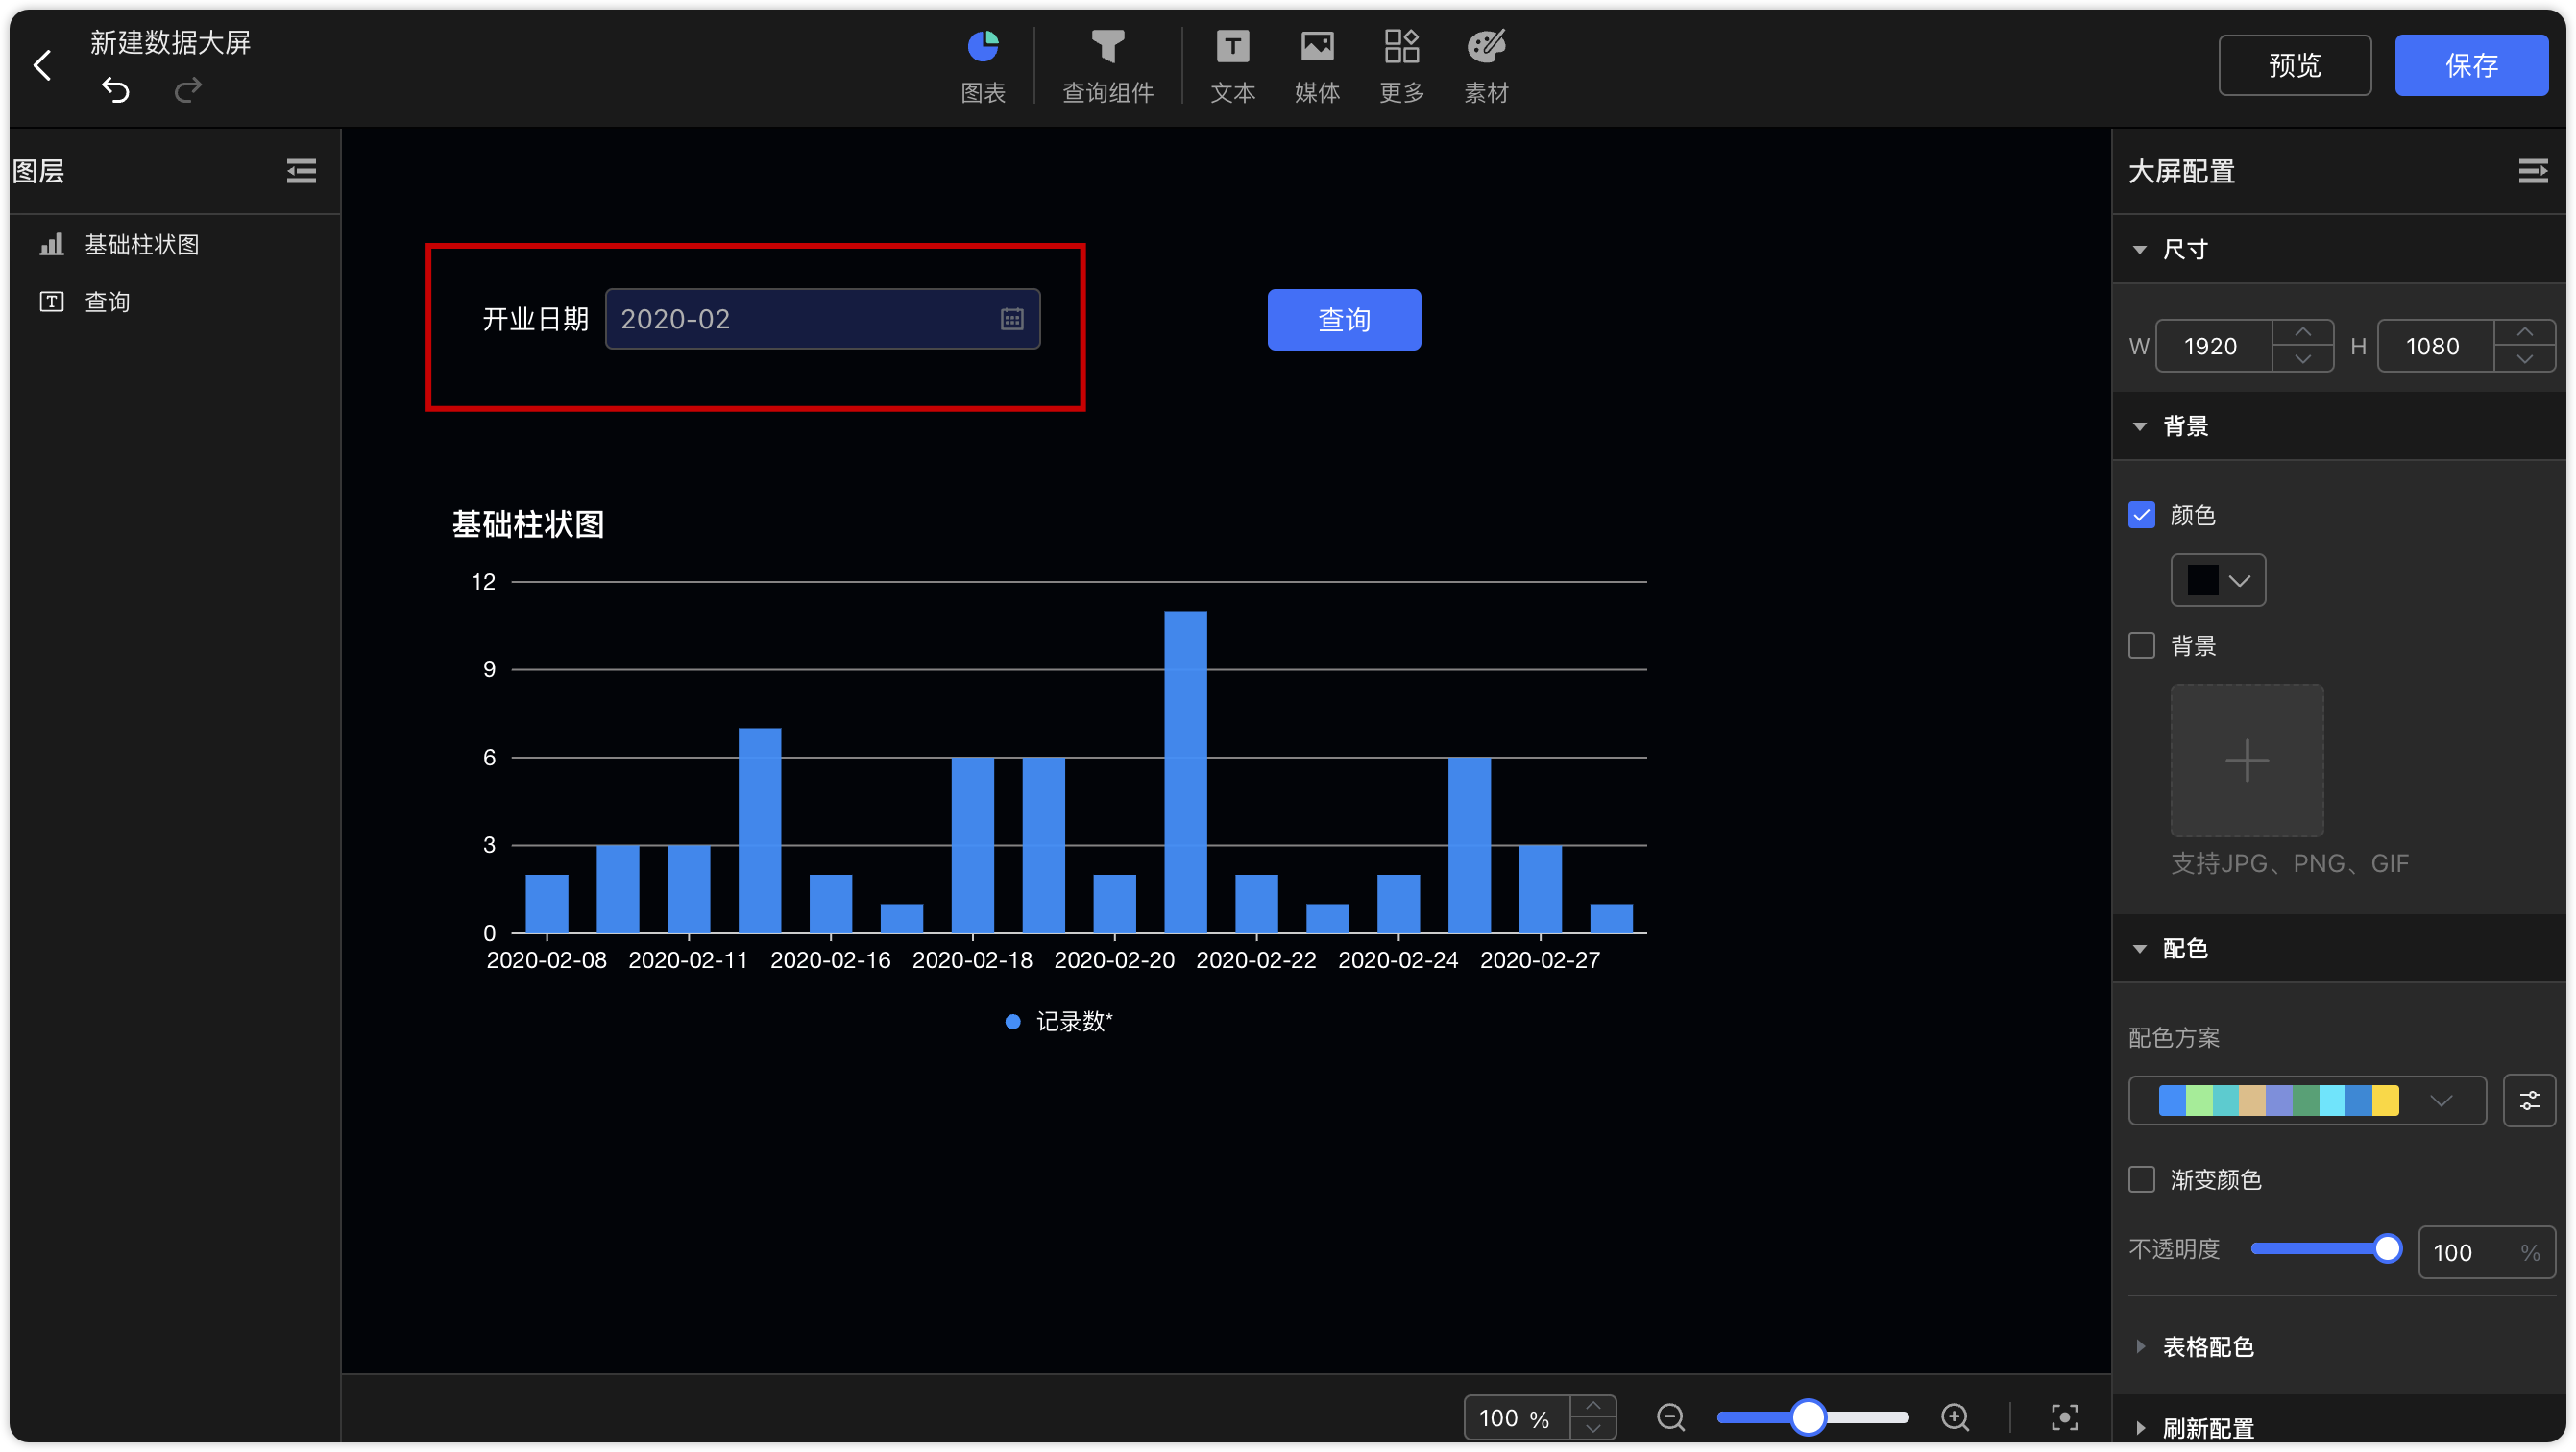Click the 新建数据大屏 title

coord(170,42)
